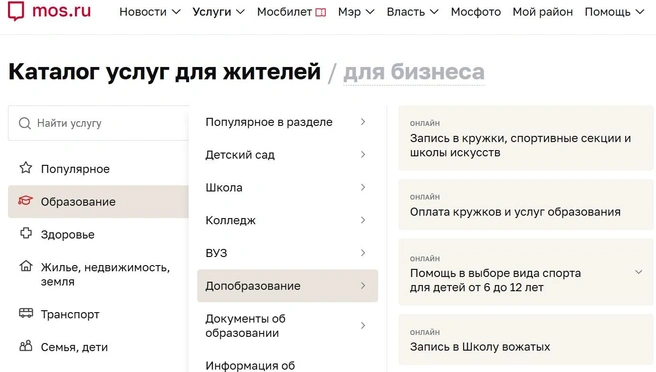Select the ВУЗ subsection
Screen dimensions: 656x372
click(x=287, y=253)
